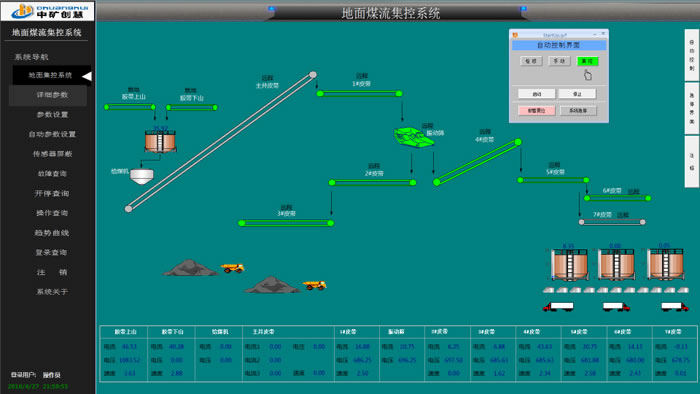Click the 停止 stop button
Screen dimensions: 700x394
tap(577, 94)
